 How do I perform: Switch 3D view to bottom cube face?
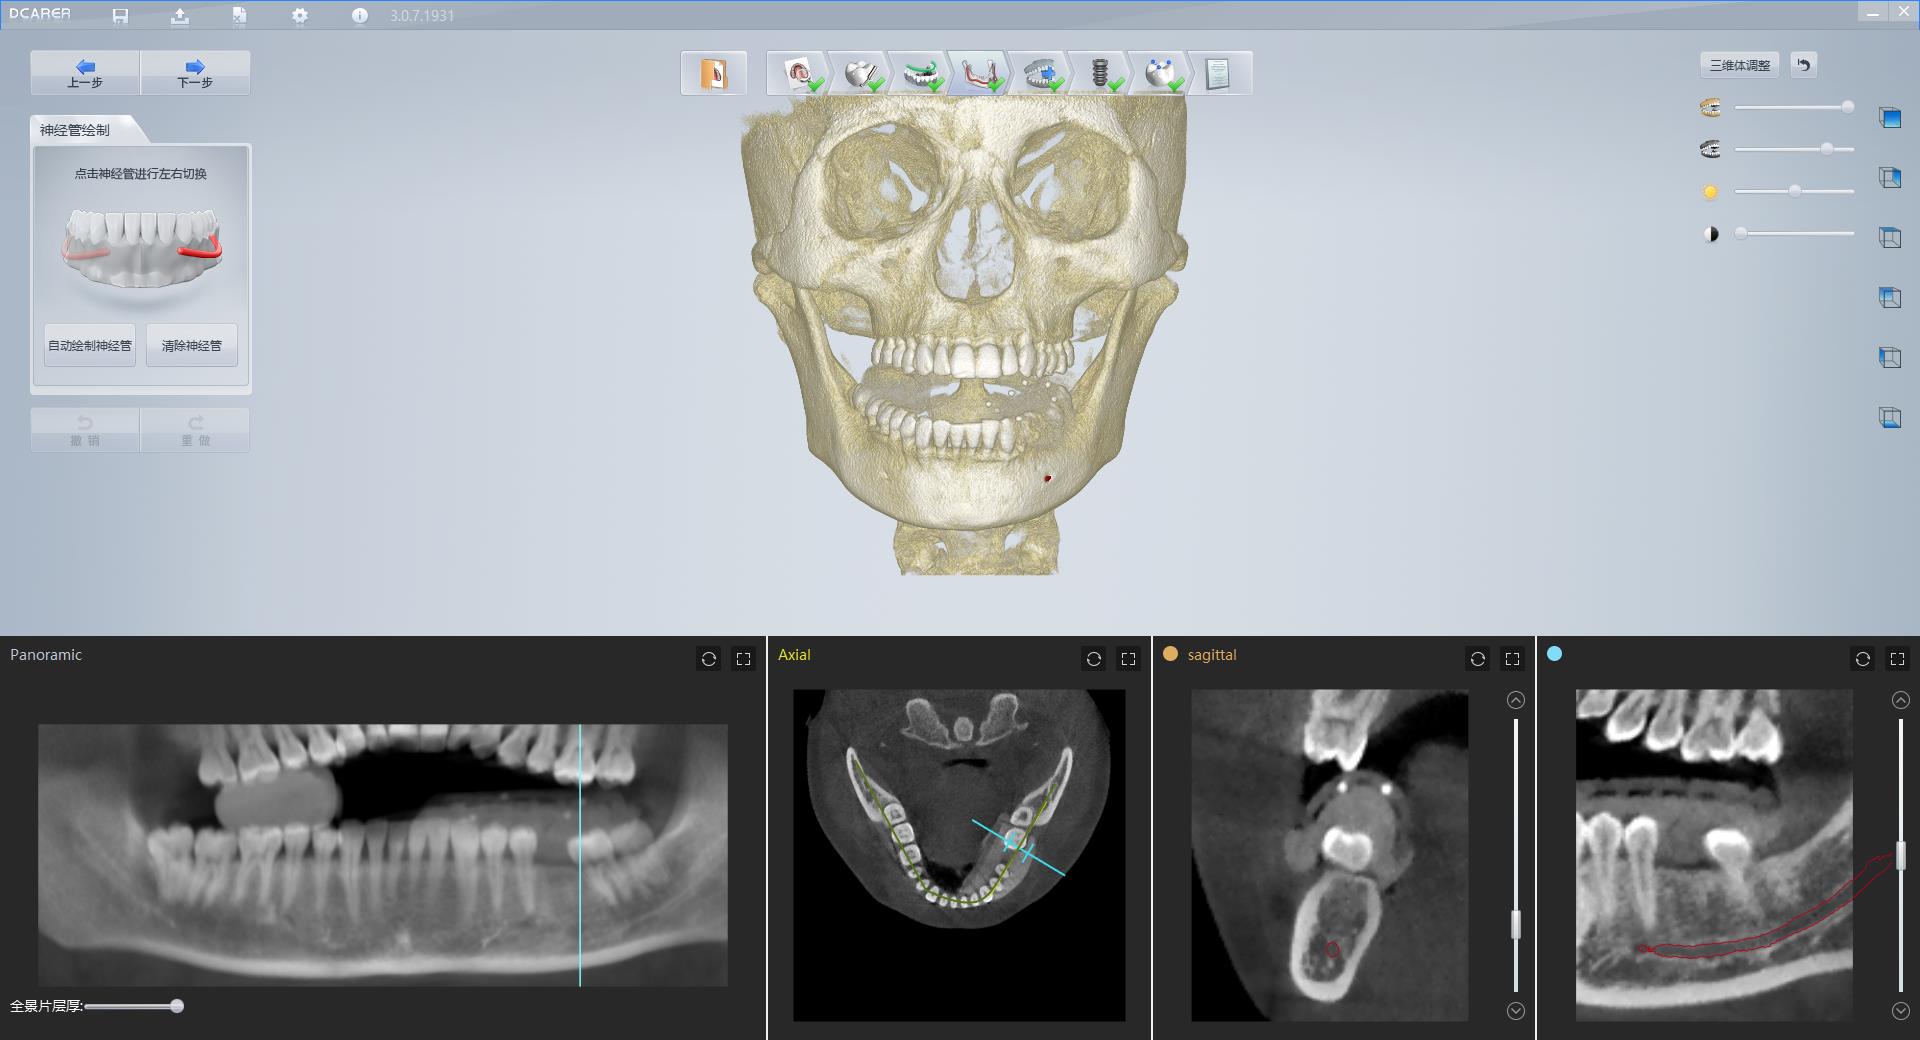point(1889,418)
